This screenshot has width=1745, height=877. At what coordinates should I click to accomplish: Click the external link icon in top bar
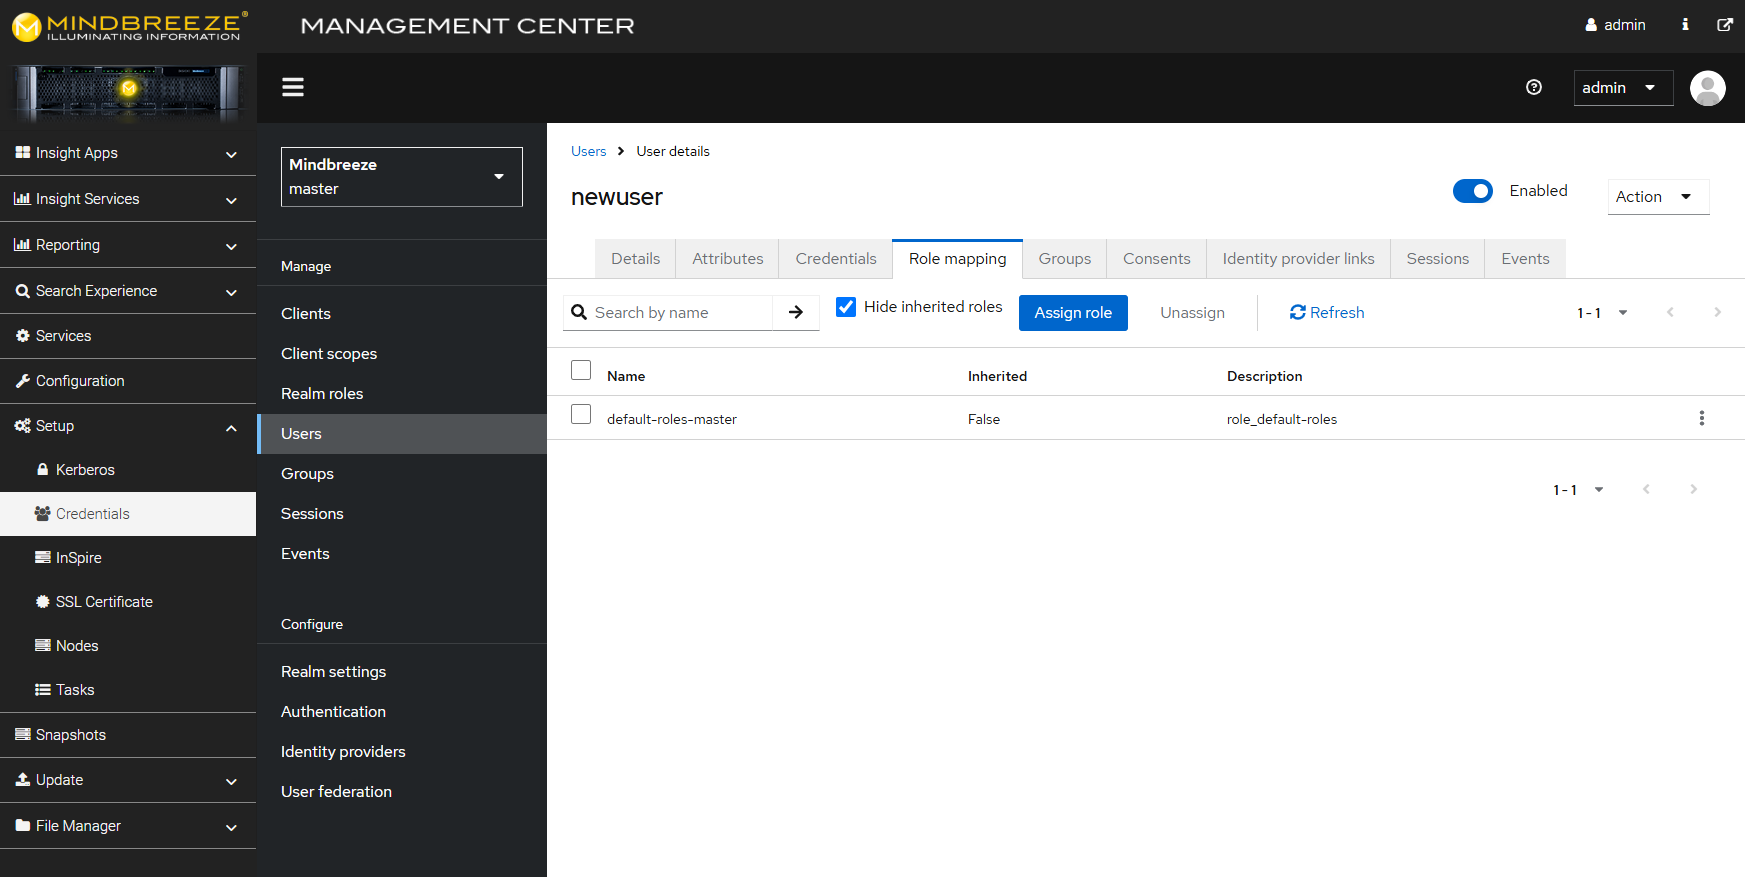coord(1725,25)
